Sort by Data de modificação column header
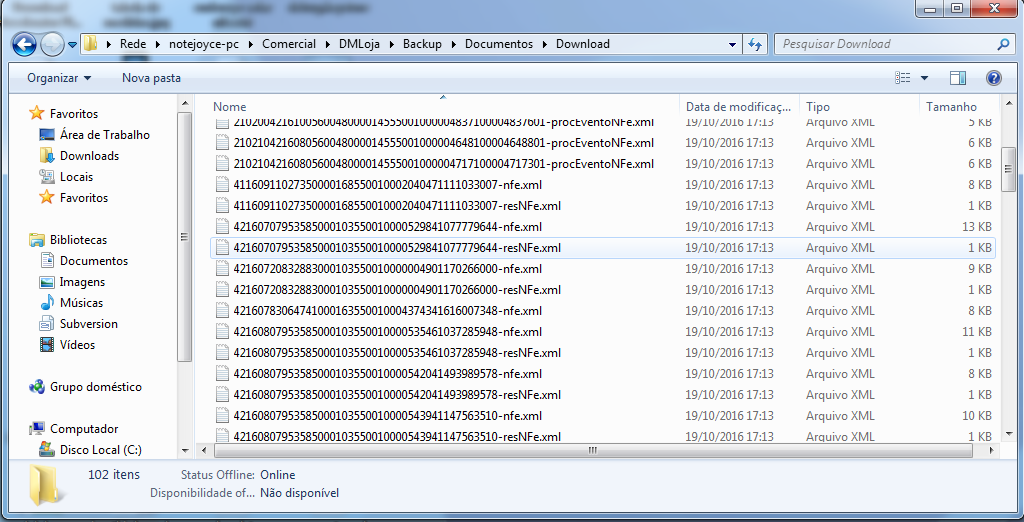The image size is (1024, 522). point(741,106)
